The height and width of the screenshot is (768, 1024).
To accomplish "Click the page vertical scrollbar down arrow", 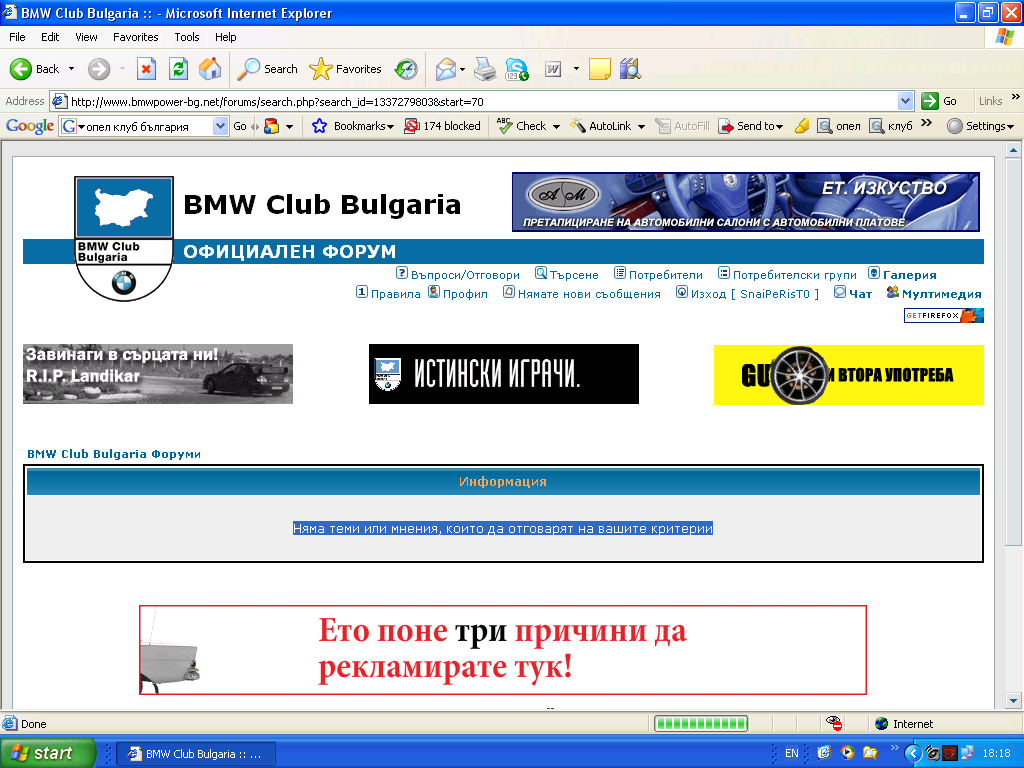I will pos(1013,701).
